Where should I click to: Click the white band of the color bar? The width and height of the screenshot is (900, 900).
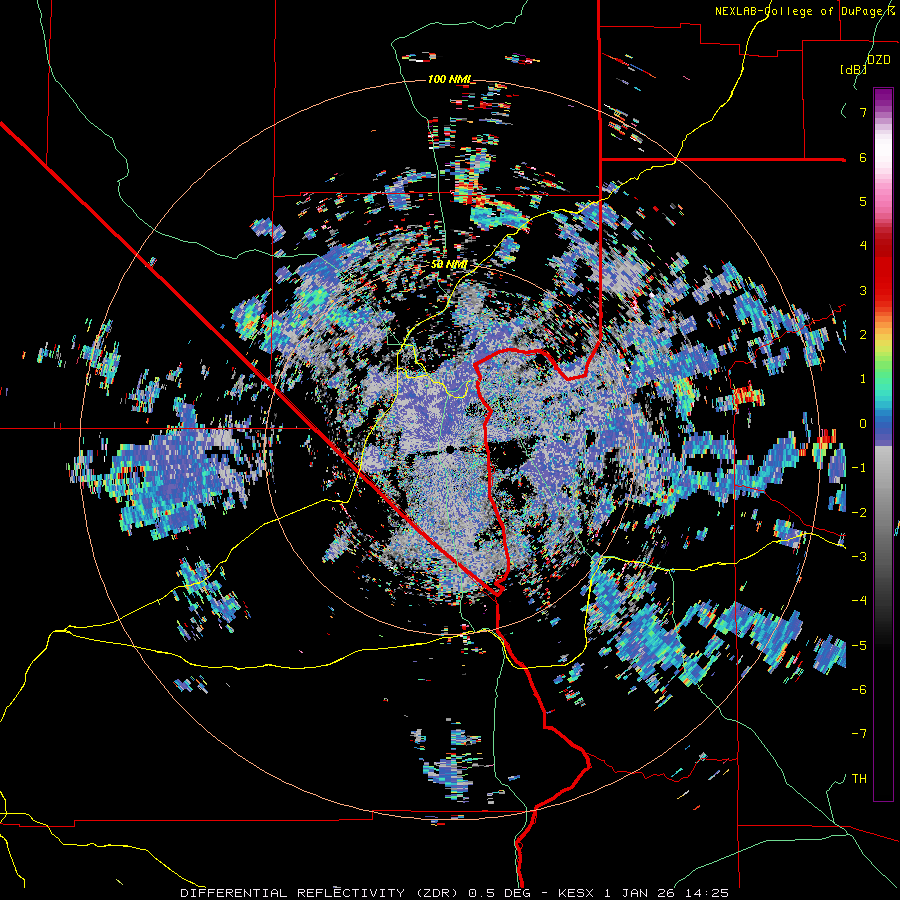[x=883, y=150]
